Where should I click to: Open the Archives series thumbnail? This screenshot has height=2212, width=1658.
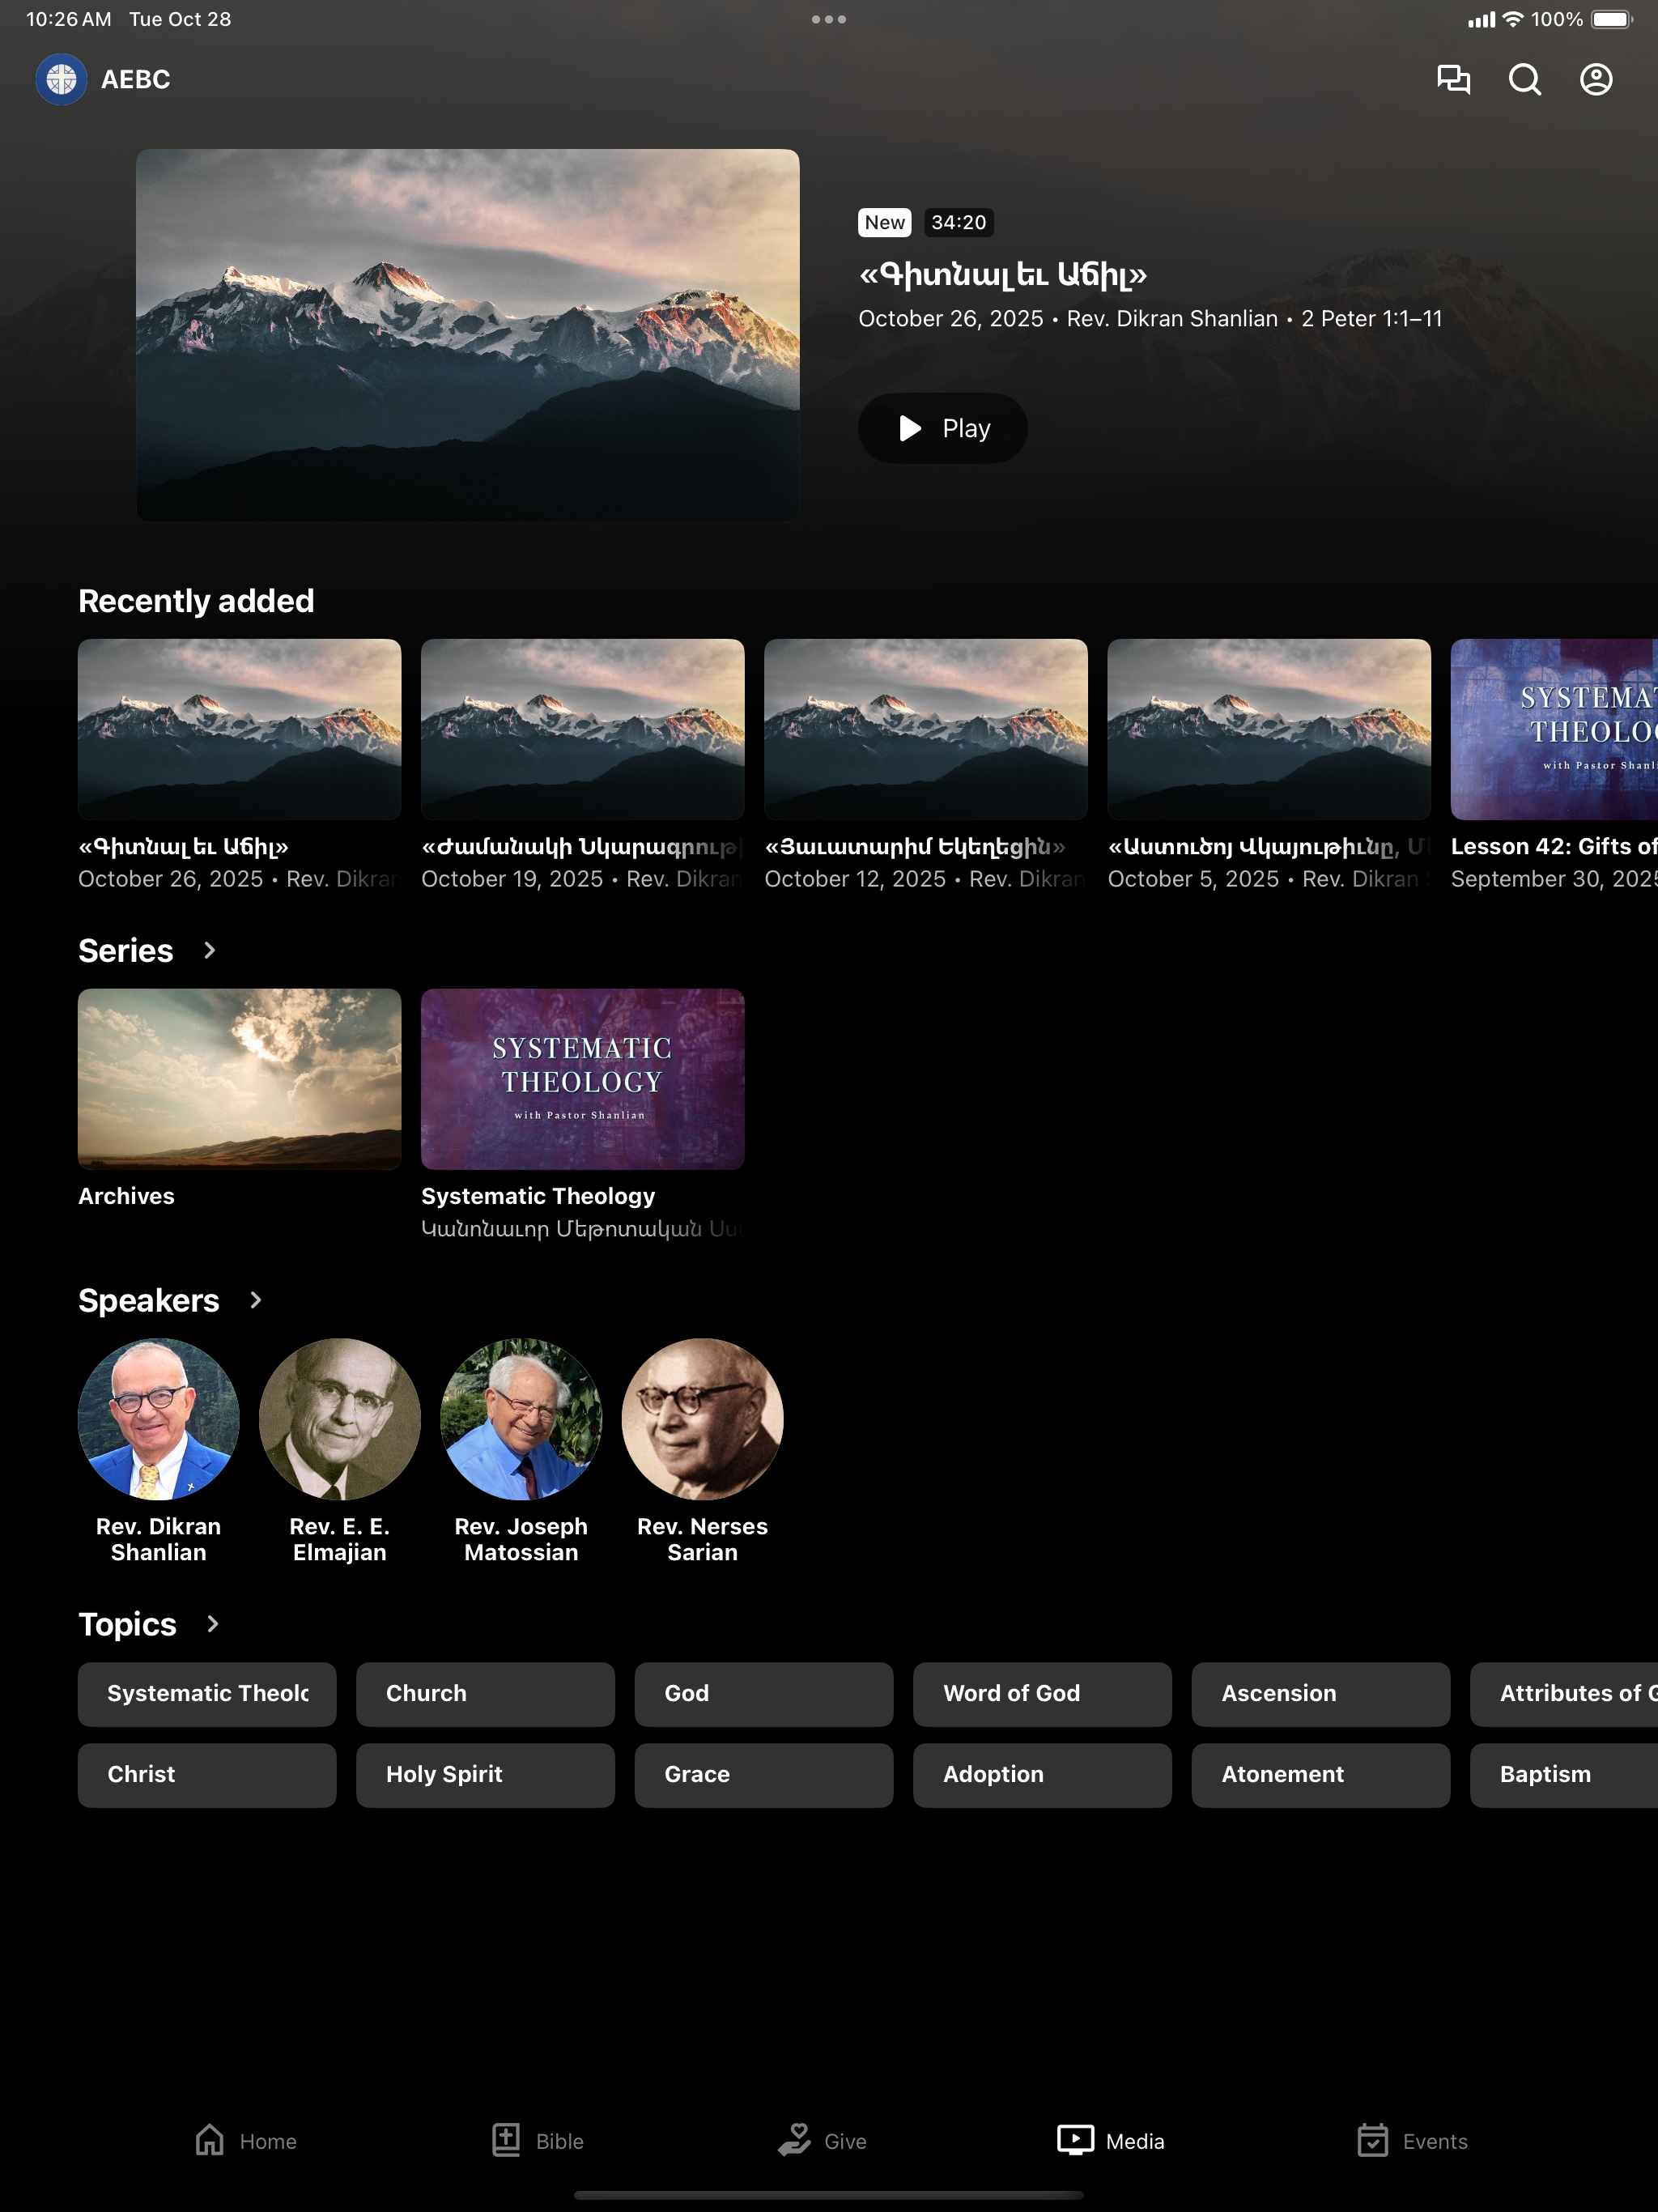coord(240,1079)
